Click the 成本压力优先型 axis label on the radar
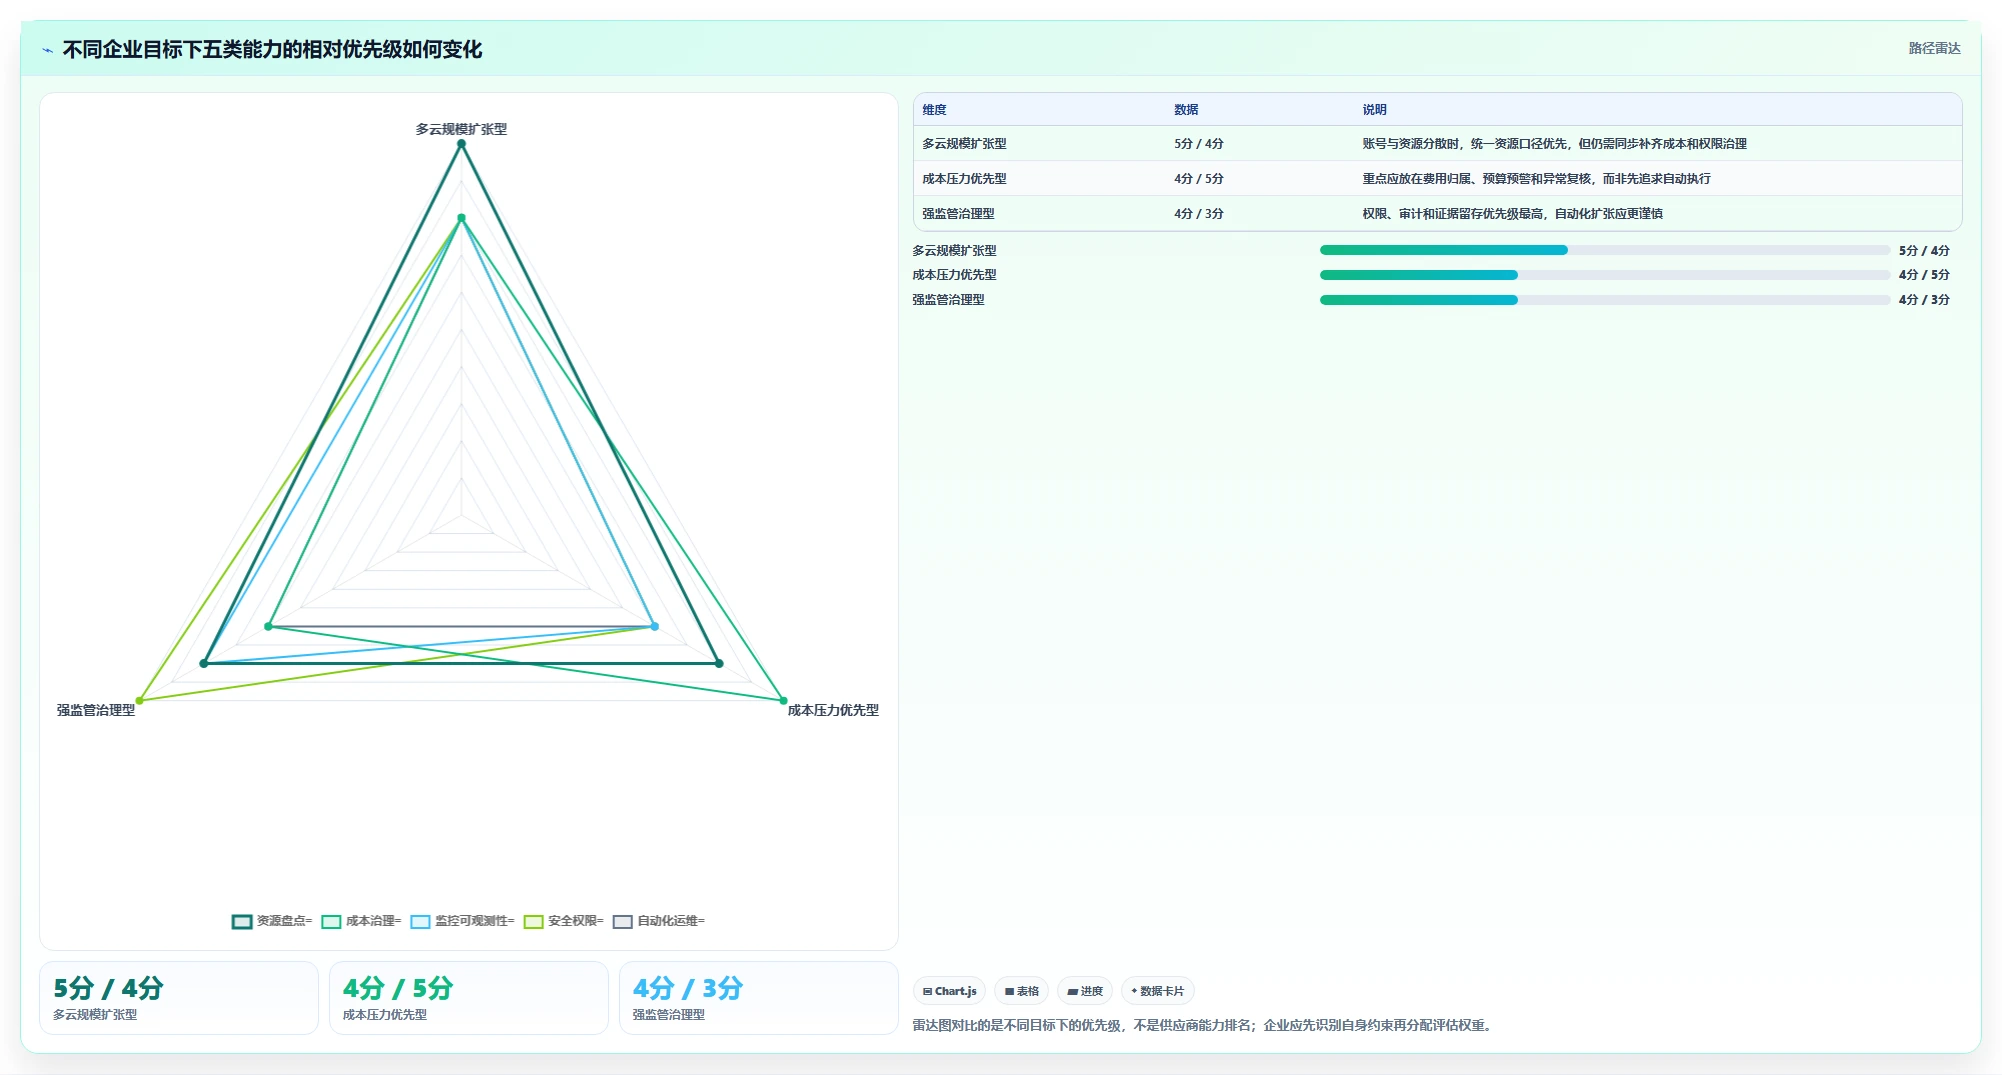2002x1075 pixels. pyautogui.click(x=833, y=710)
